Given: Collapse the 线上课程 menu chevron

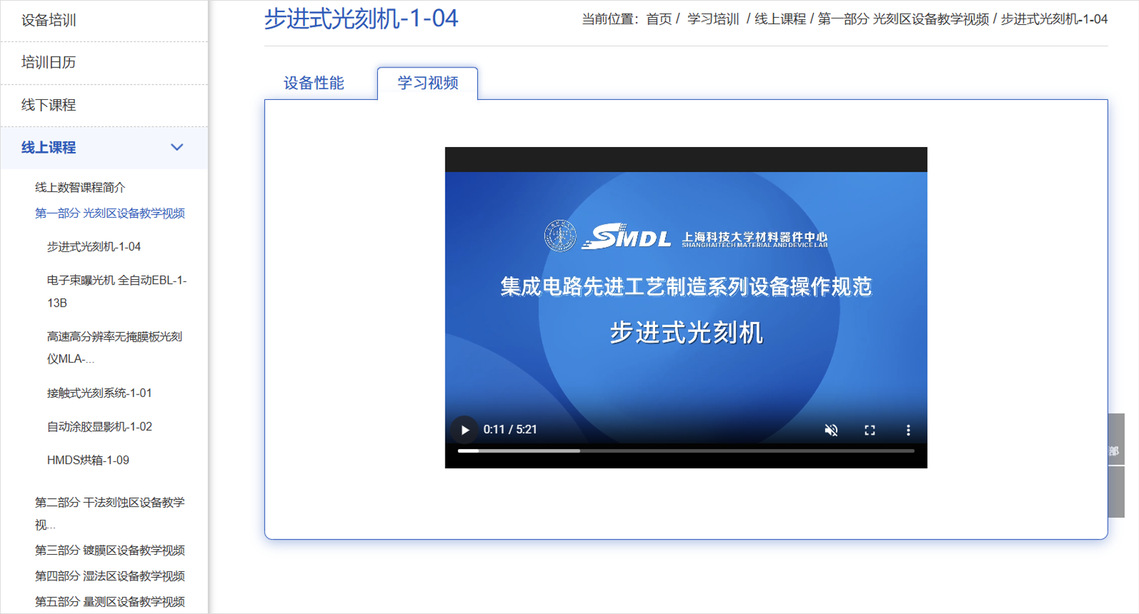Looking at the screenshot, I should coord(177,148).
